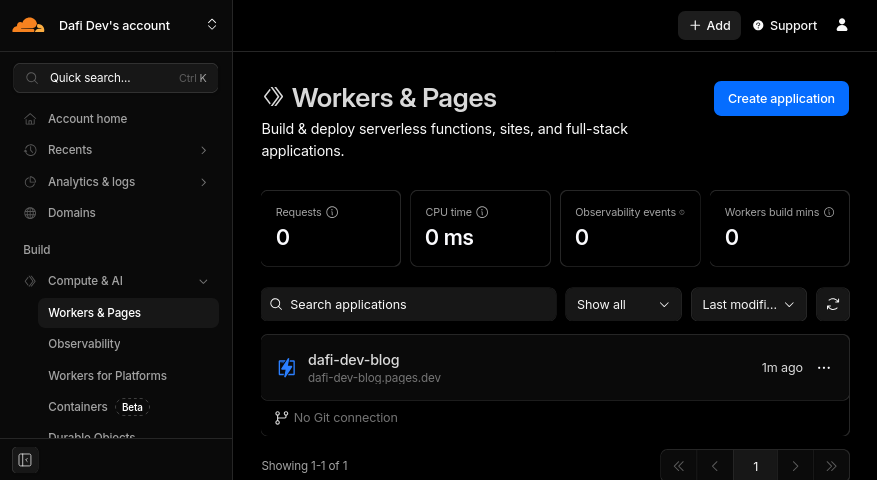This screenshot has height=480, width=877.
Task: Open the account switcher chevrons
Action: coord(212,25)
